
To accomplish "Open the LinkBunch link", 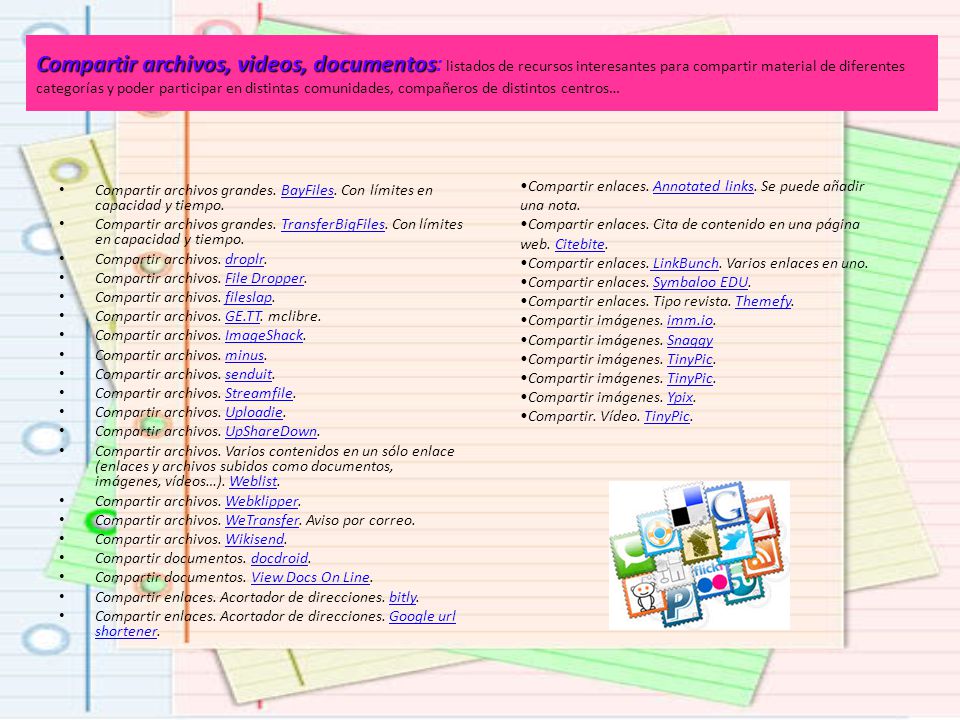I will [686, 263].
